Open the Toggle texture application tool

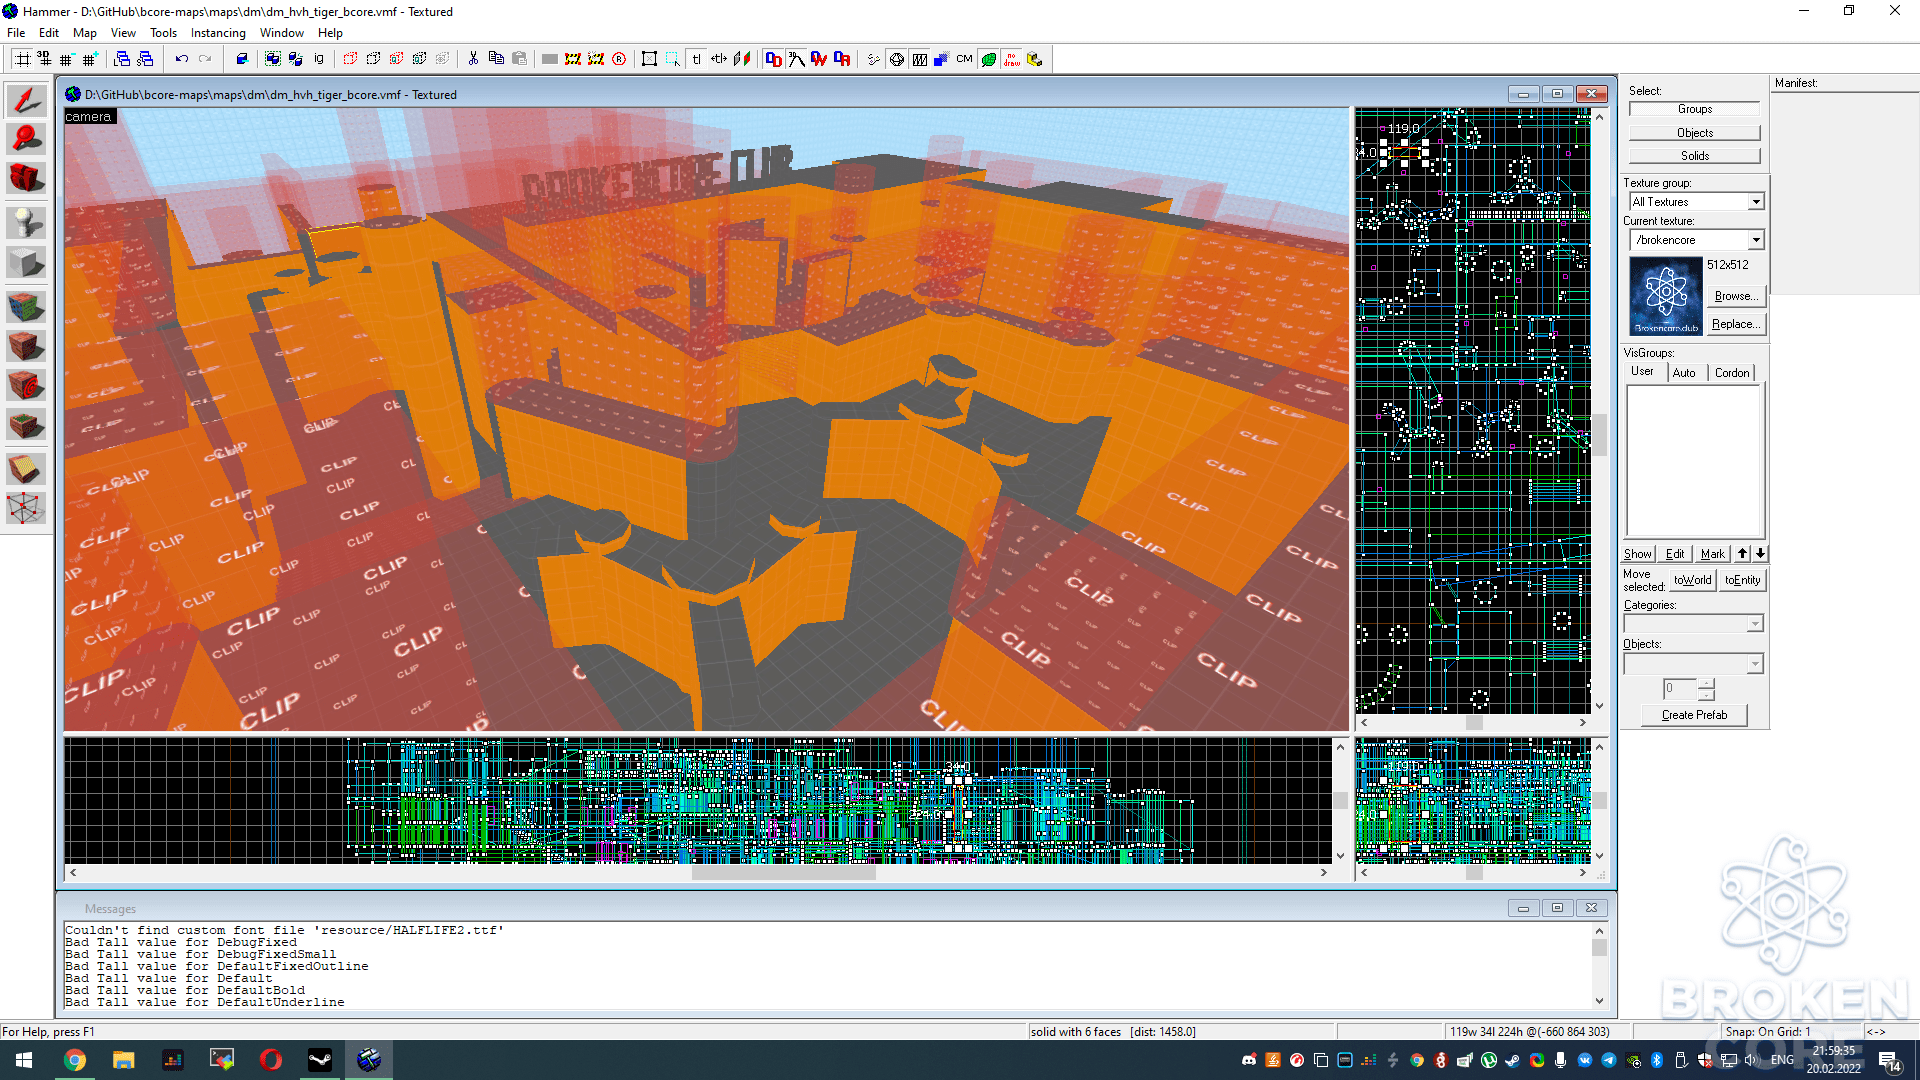[x=26, y=306]
